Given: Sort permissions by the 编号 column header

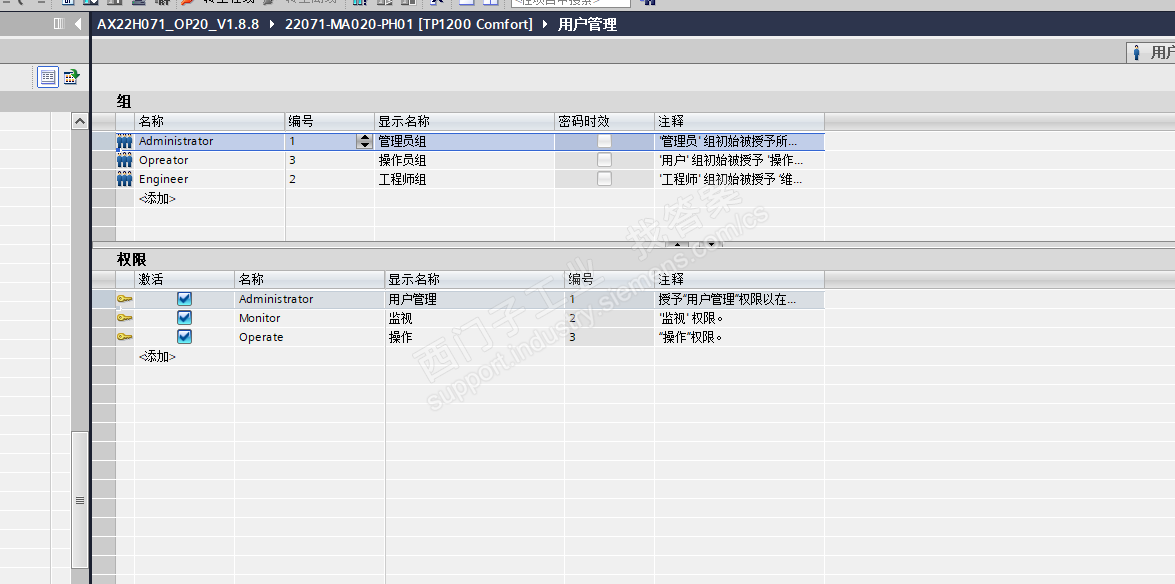Looking at the screenshot, I should (x=610, y=280).
